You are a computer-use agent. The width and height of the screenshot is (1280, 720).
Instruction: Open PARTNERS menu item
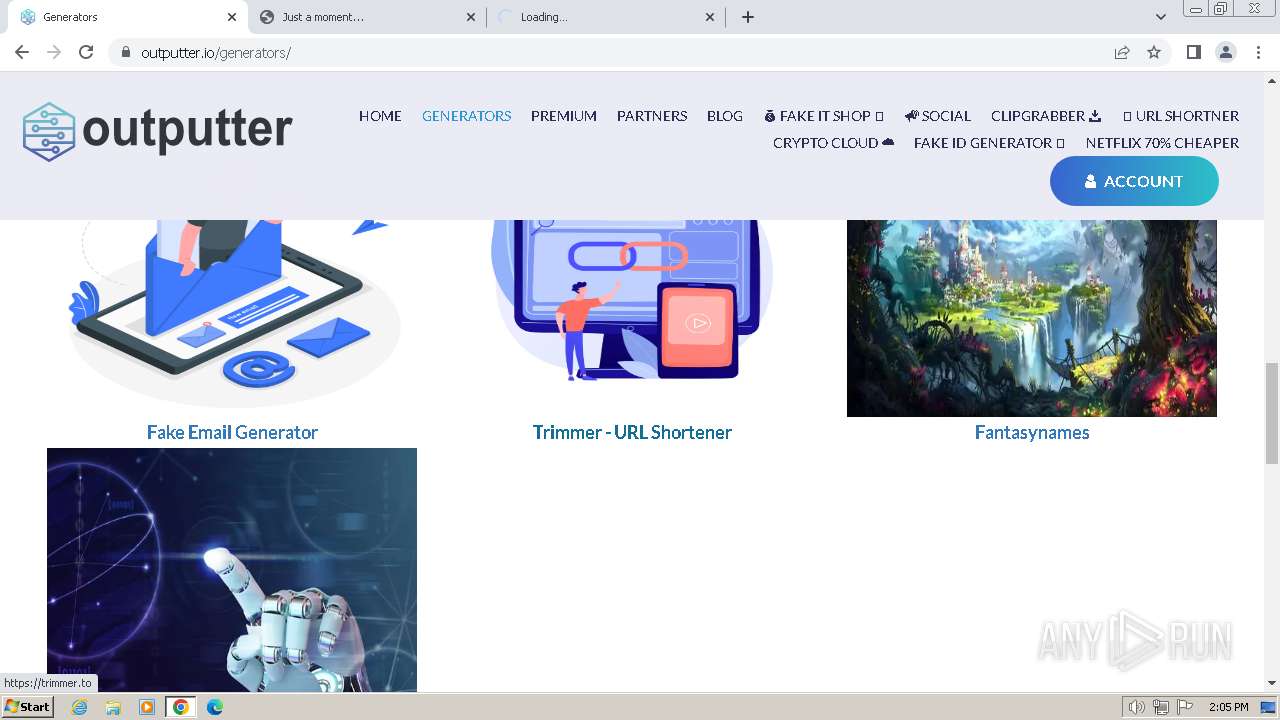point(652,116)
